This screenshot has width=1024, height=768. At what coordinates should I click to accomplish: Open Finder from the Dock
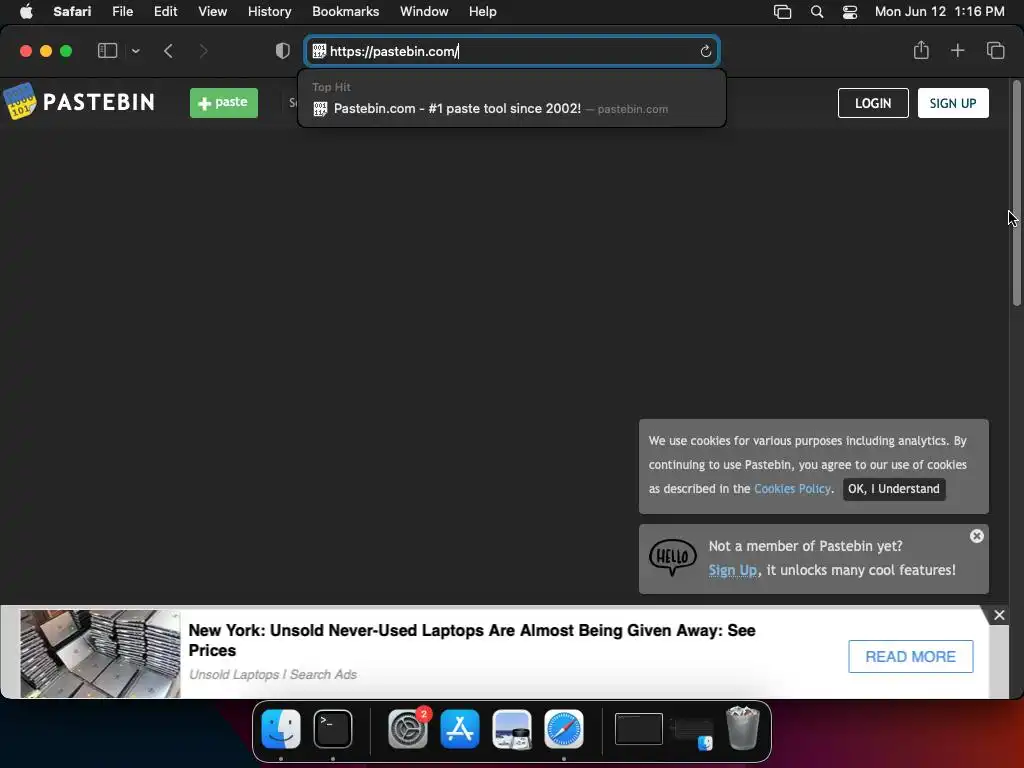coord(281,729)
